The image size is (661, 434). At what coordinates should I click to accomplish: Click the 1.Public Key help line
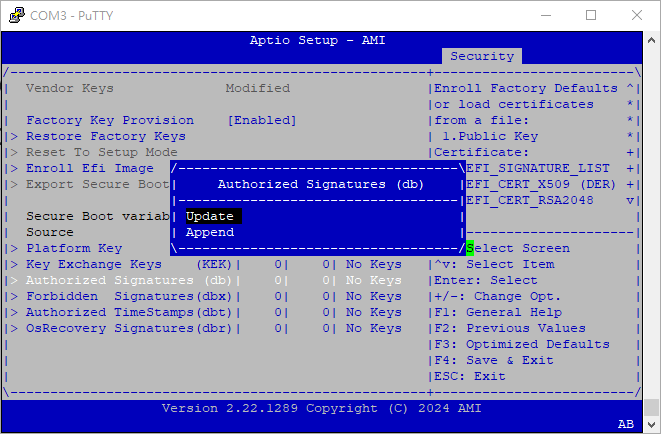(x=490, y=136)
